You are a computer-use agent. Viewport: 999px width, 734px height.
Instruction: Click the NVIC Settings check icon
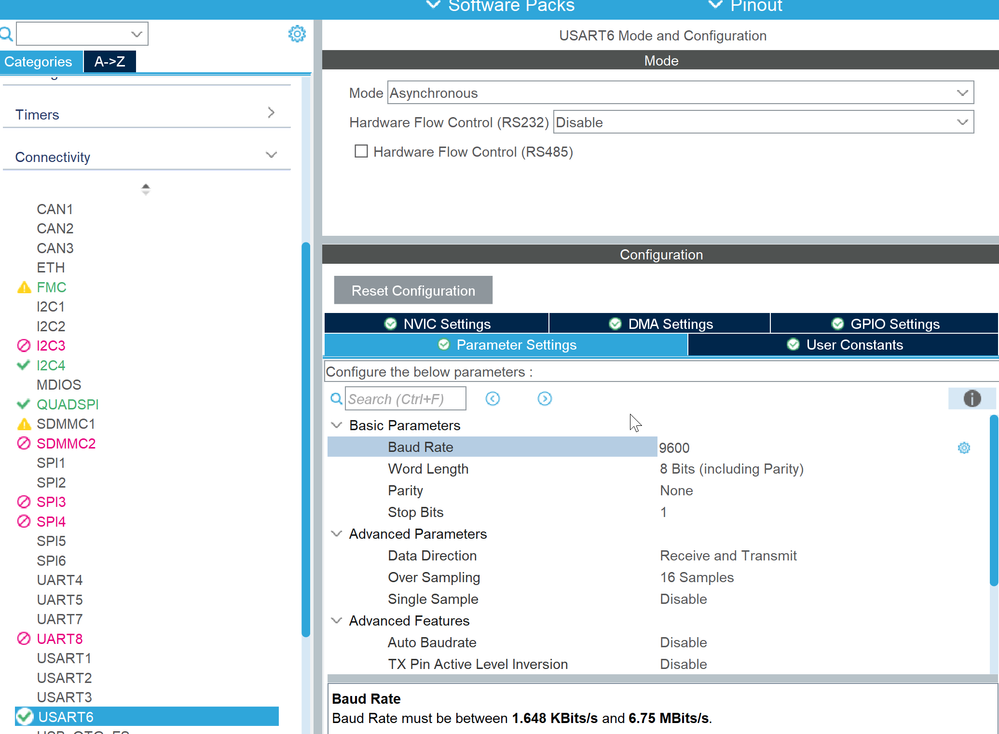coord(391,324)
